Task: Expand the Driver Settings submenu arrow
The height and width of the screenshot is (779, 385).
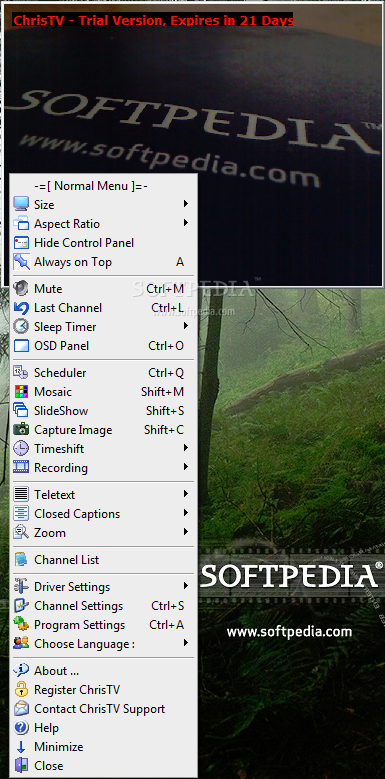Action: [186, 586]
